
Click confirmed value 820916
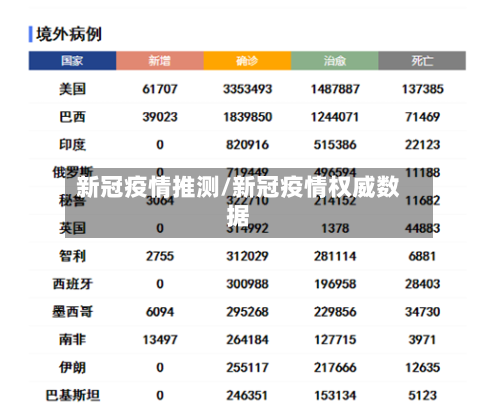coord(247,145)
